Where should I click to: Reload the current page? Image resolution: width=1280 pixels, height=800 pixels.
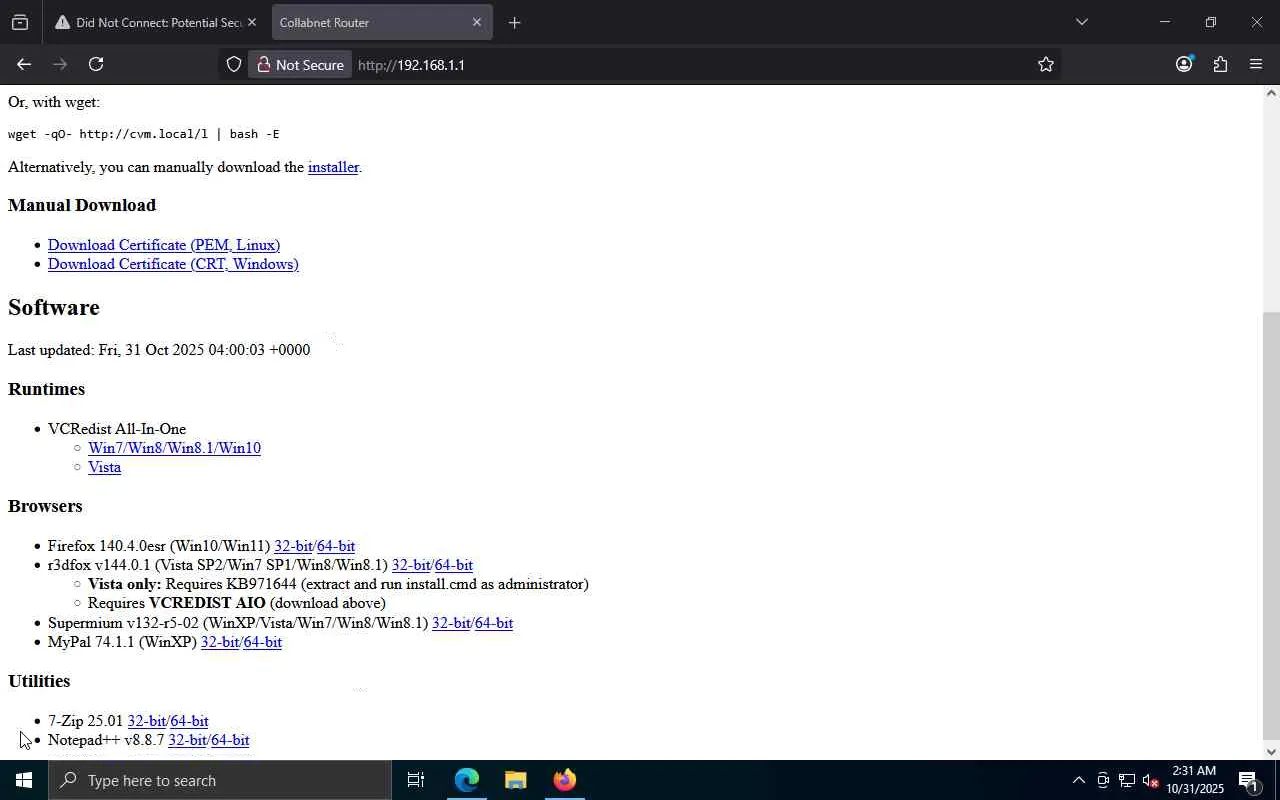click(96, 64)
